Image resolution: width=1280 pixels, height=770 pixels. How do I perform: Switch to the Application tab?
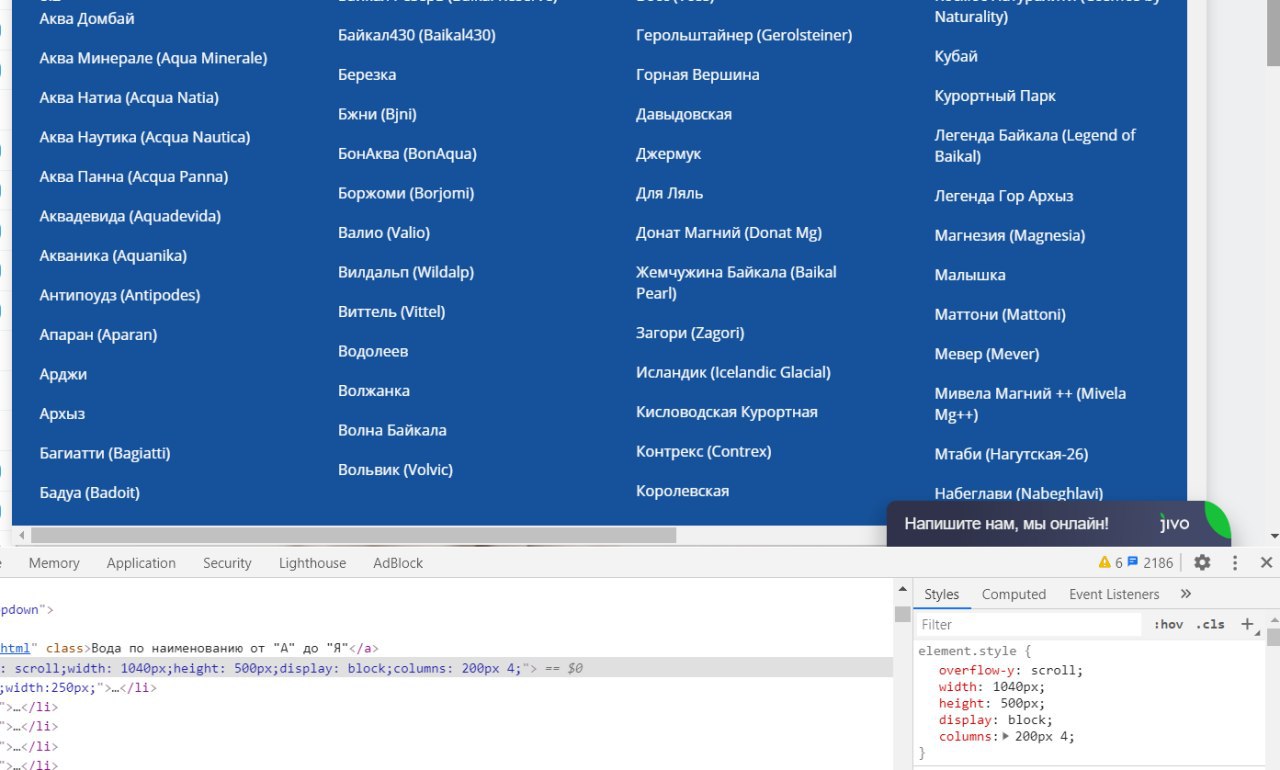coord(141,563)
